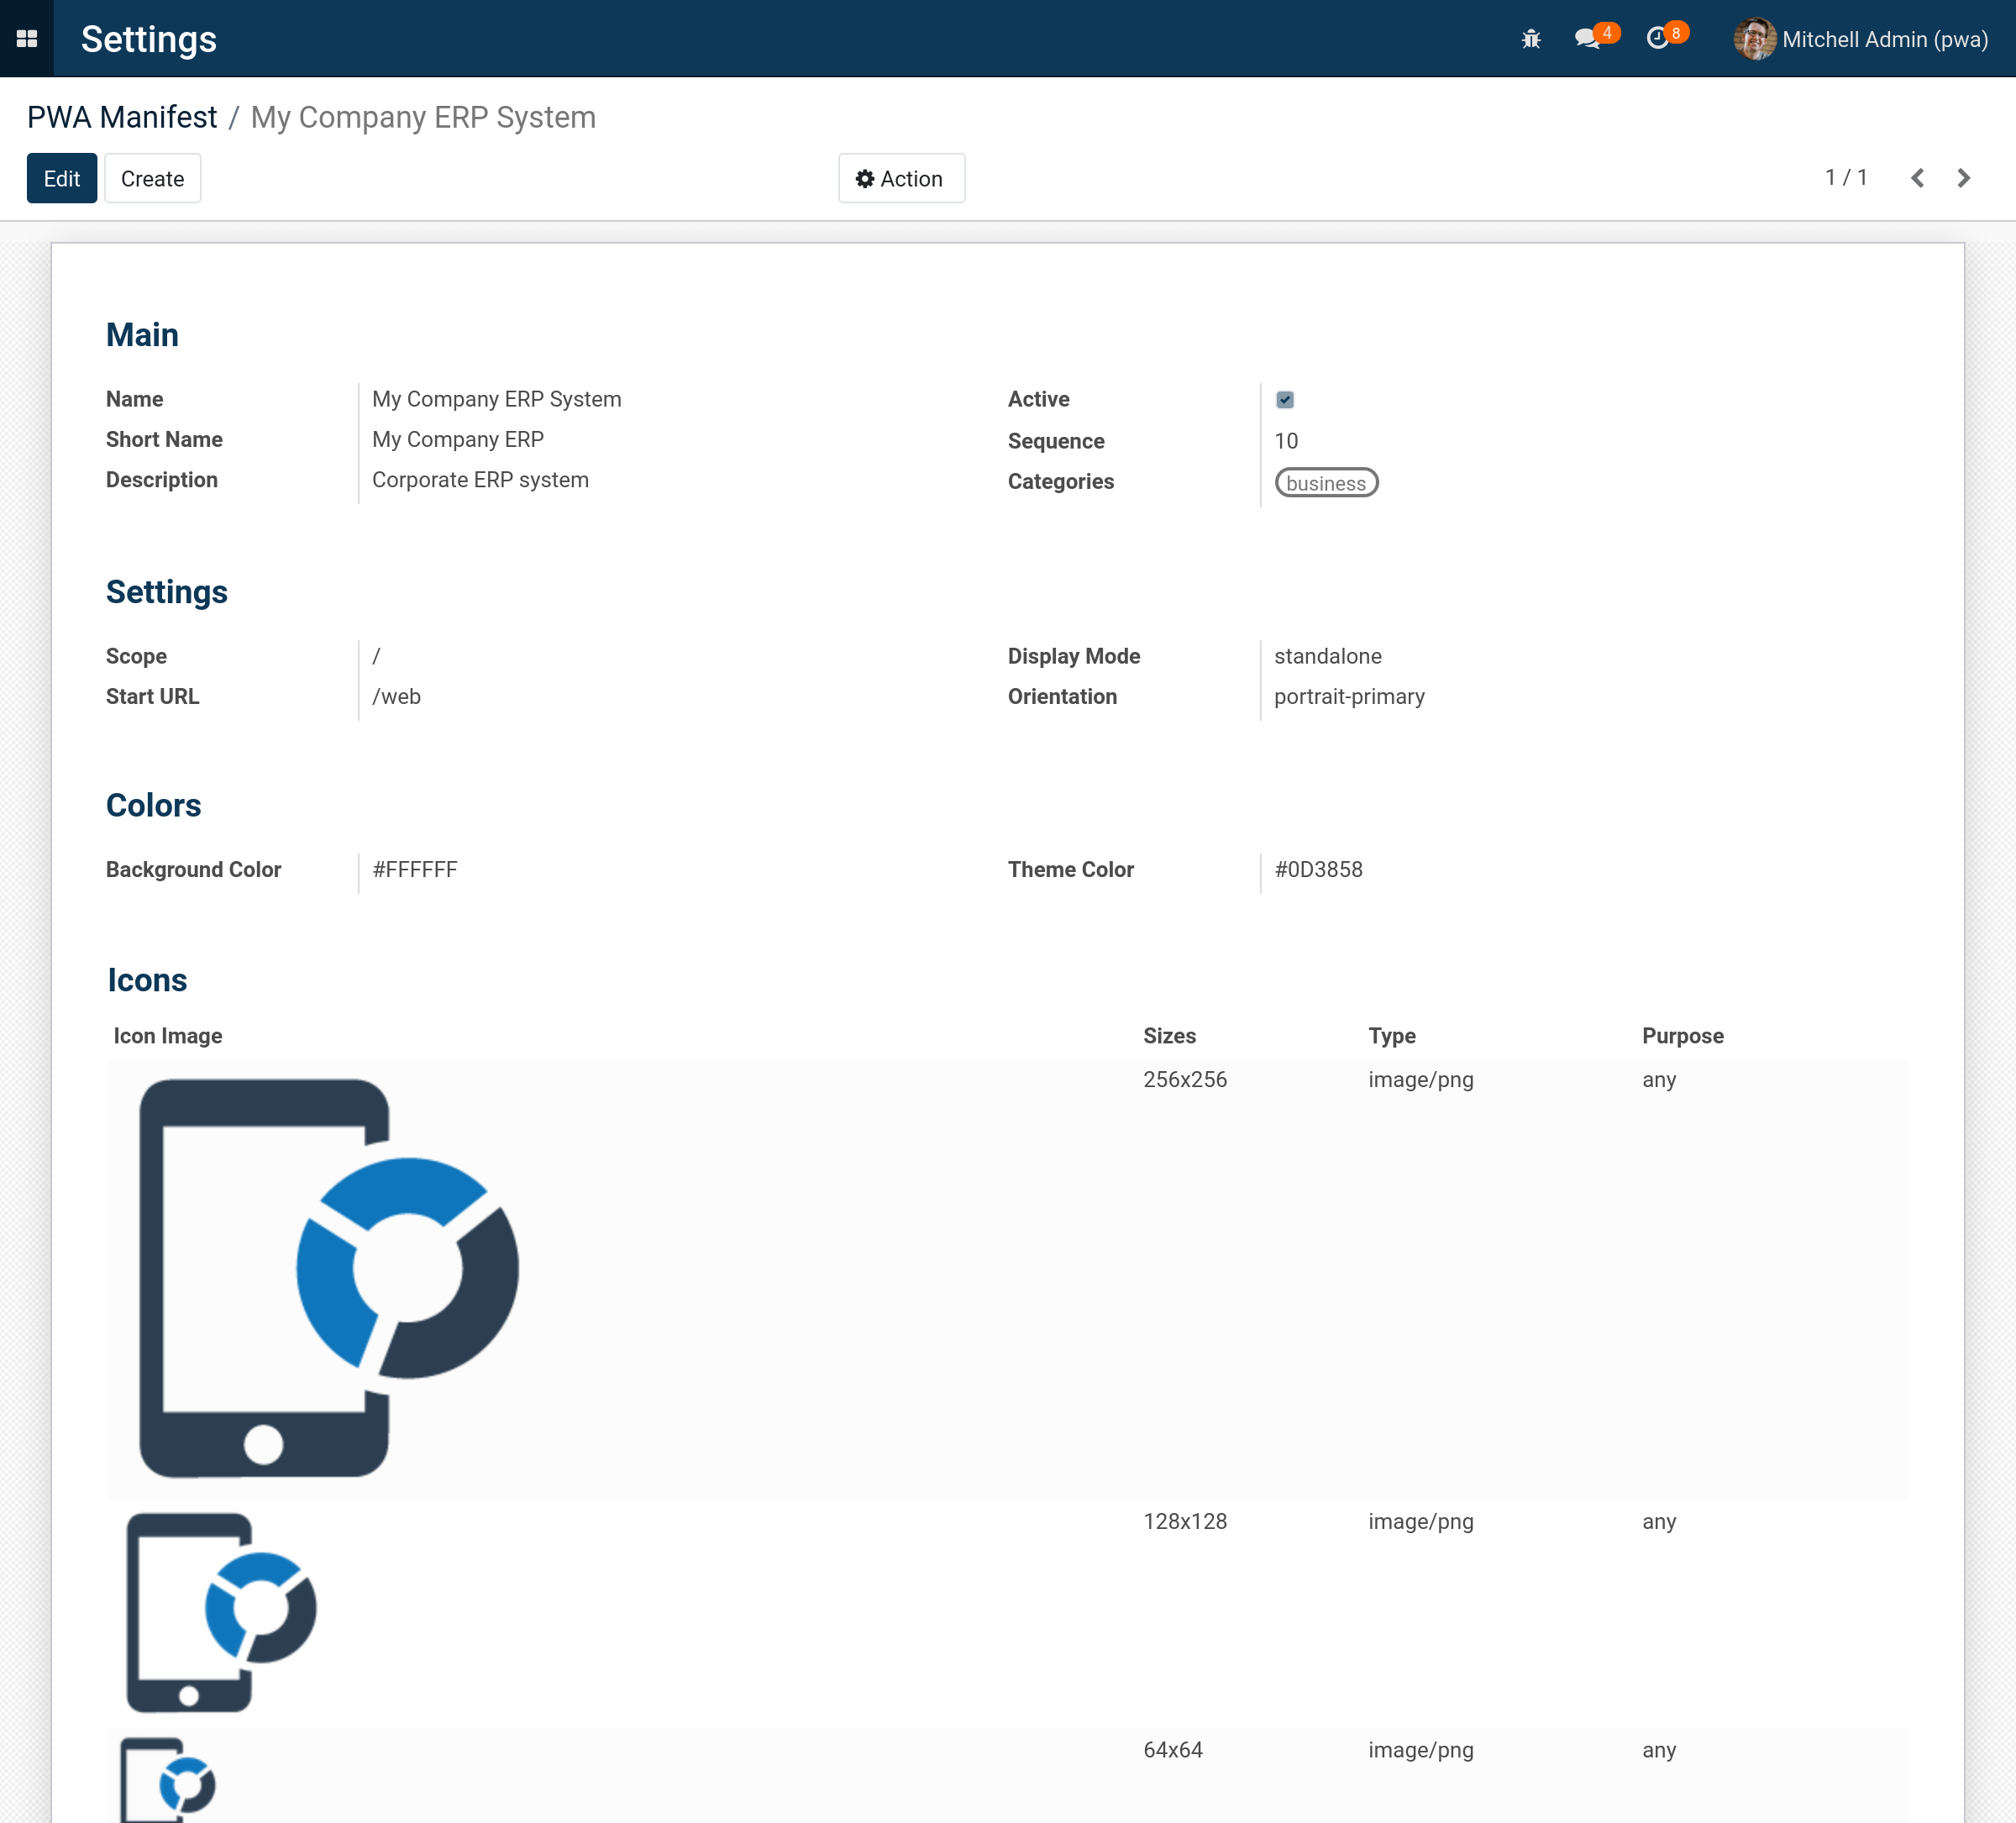Screen dimensions: 2016x1823
Task: Click PWA Manifest breadcrumb link
Action: click(x=122, y=118)
